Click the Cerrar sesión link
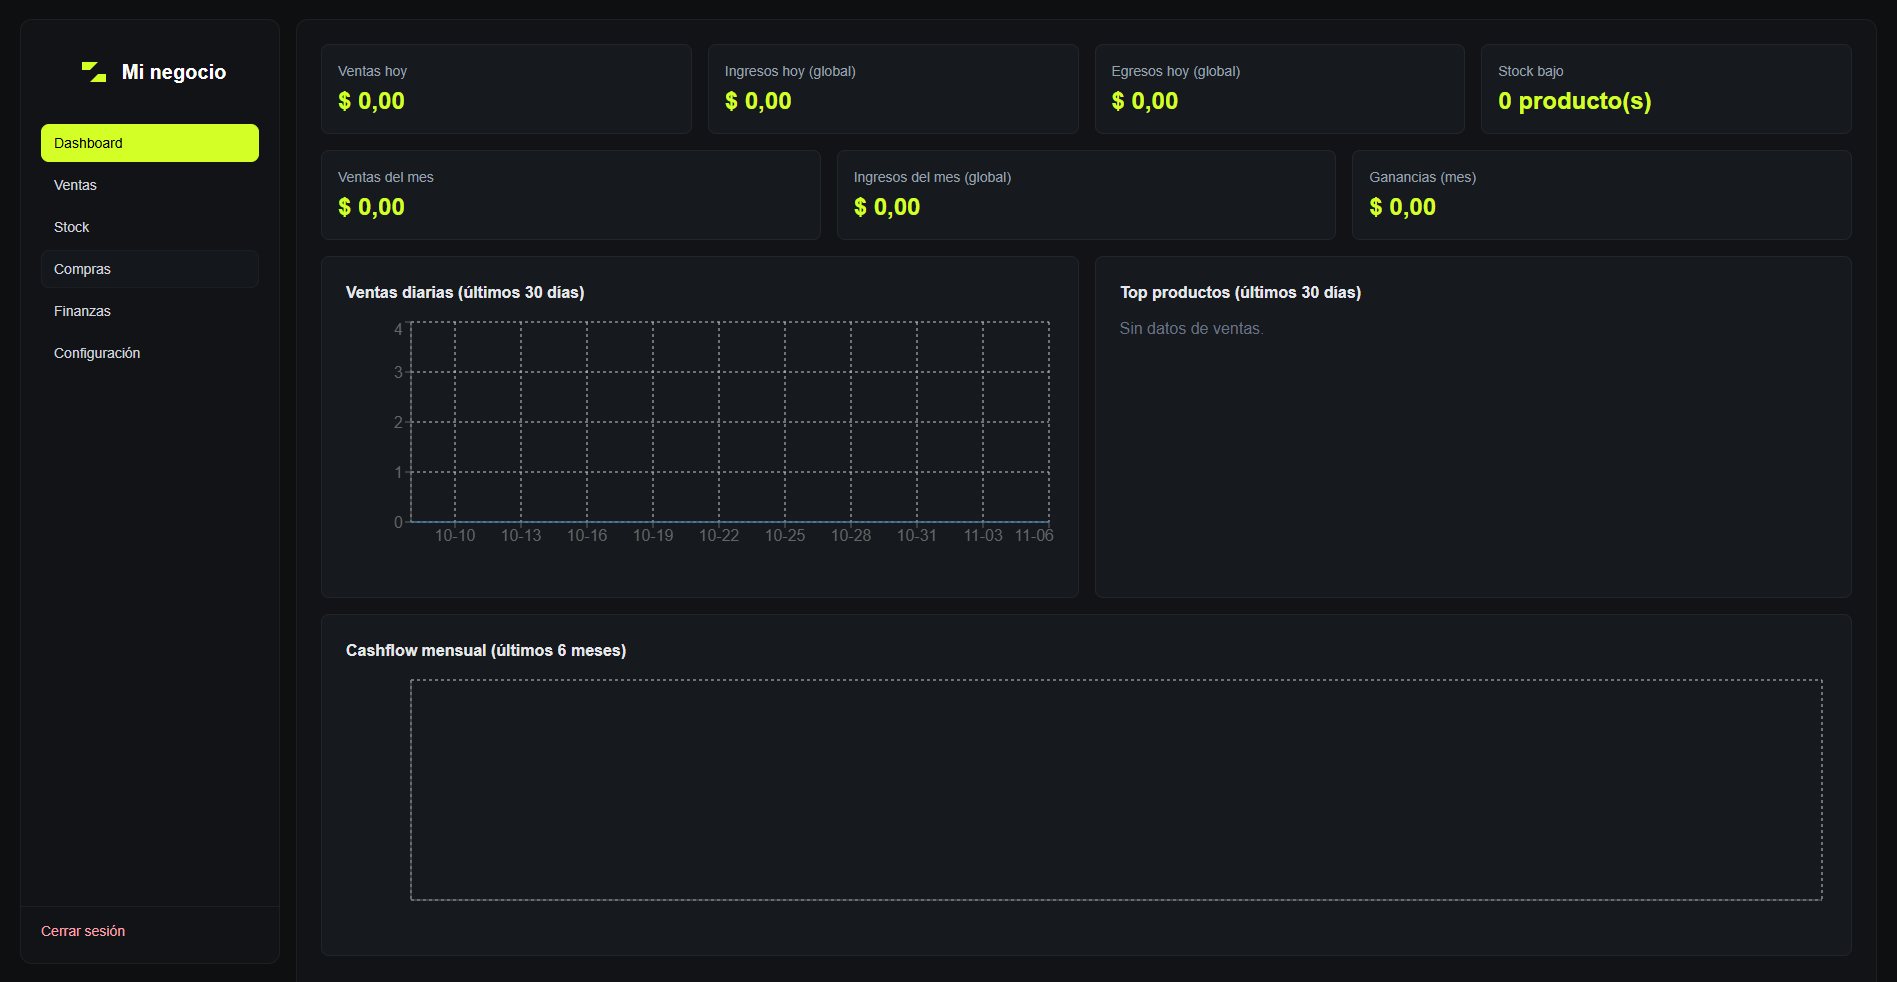 pos(83,931)
